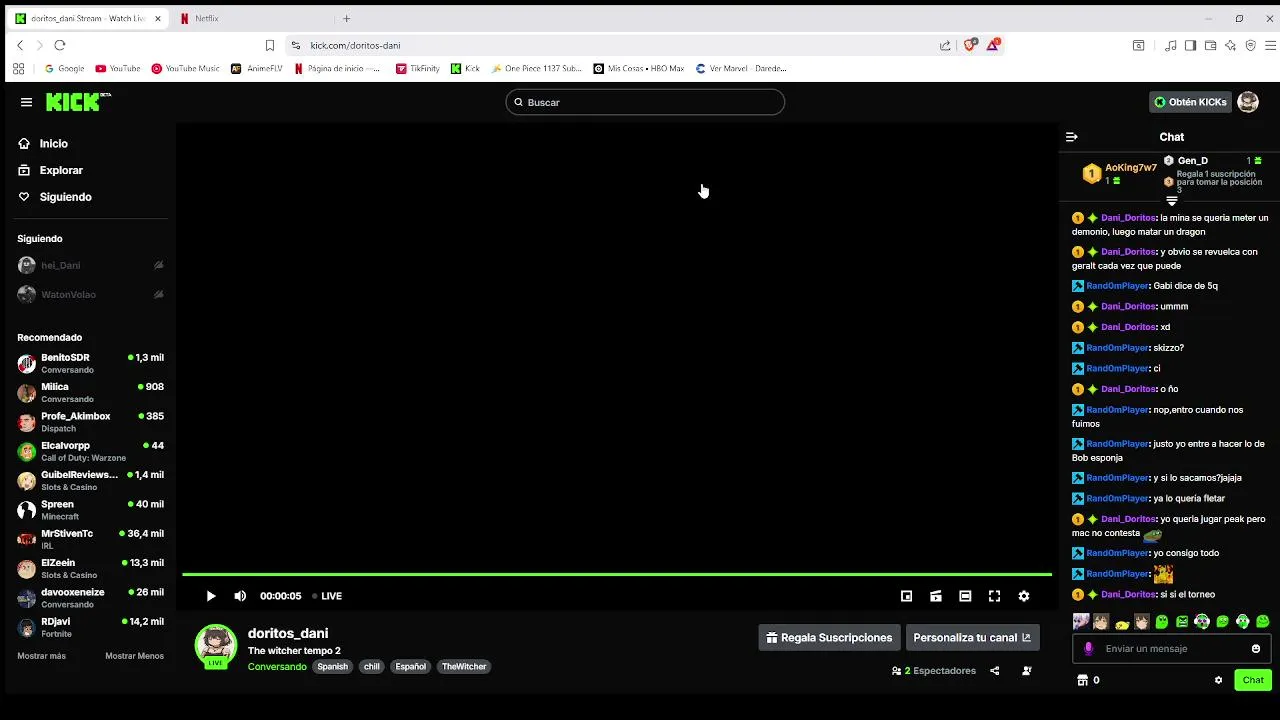Open recommended channel MrStivenTc
The height and width of the screenshot is (720, 1280).
click(90, 539)
